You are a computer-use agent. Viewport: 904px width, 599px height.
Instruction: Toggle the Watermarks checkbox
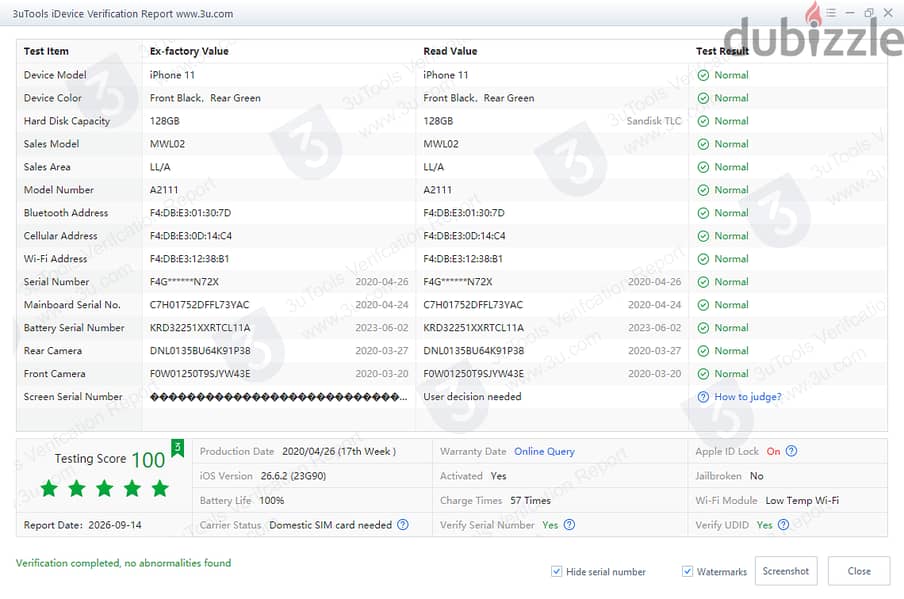point(687,571)
